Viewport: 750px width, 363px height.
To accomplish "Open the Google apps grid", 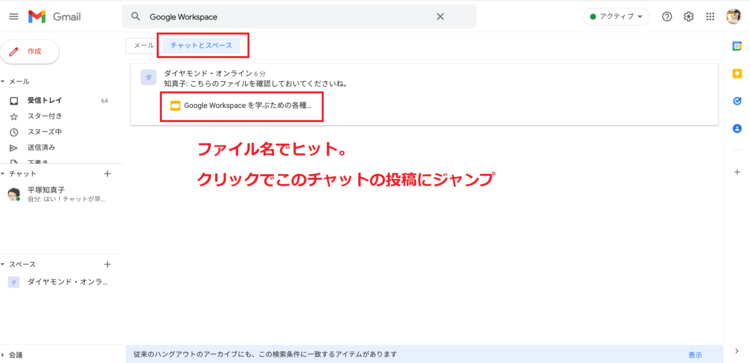I will pyautogui.click(x=710, y=17).
